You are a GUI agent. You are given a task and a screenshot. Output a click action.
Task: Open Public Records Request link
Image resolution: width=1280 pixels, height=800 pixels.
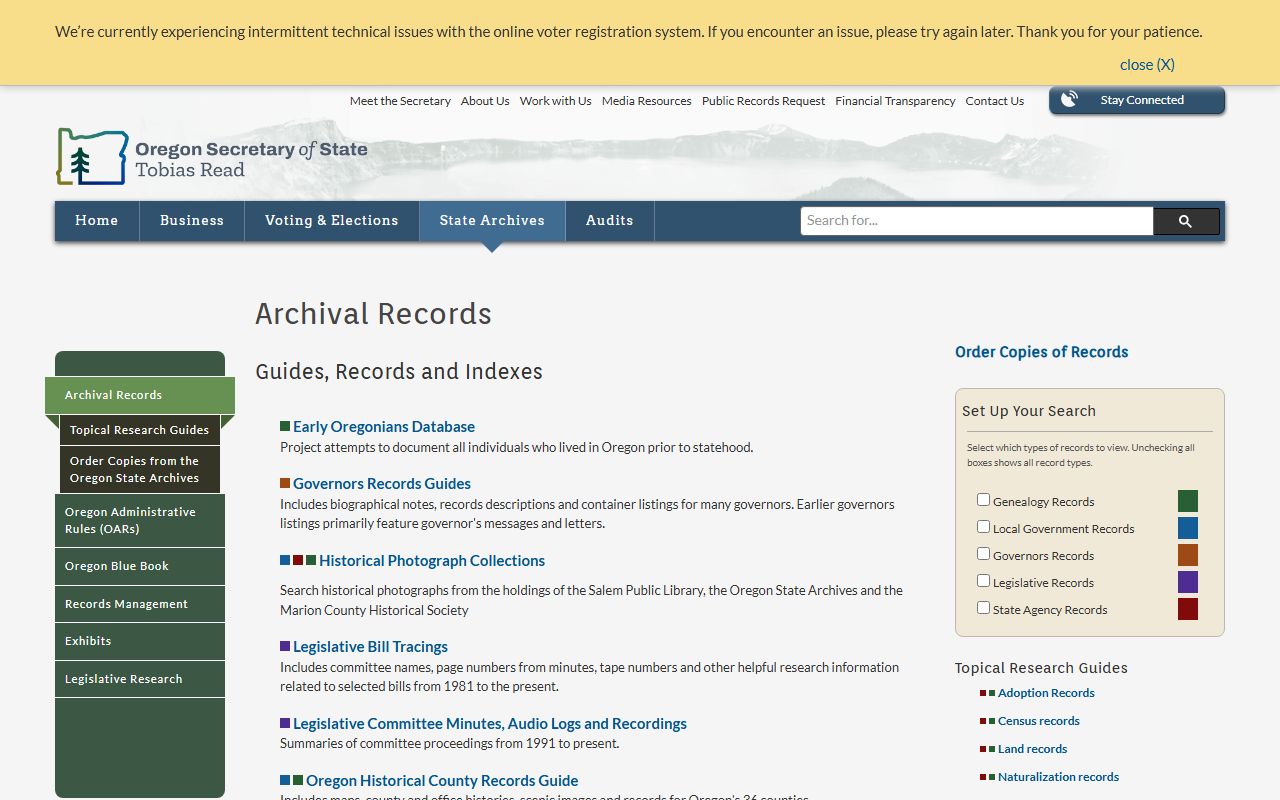tap(764, 101)
